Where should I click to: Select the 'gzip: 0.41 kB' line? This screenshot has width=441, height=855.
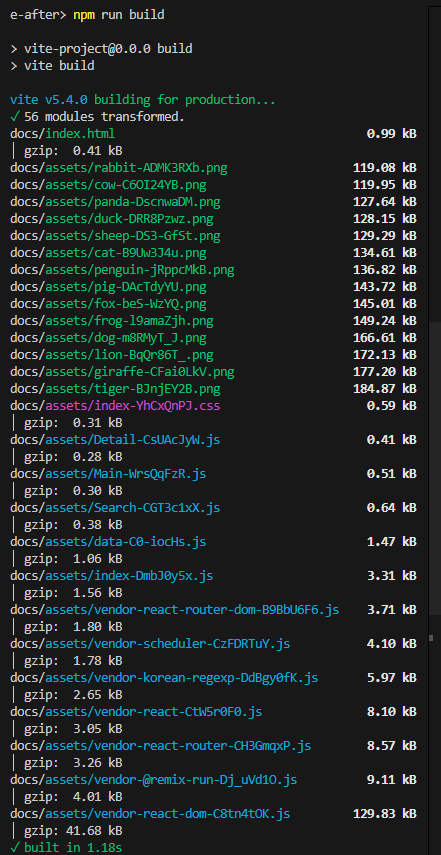[x=74, y=150]
